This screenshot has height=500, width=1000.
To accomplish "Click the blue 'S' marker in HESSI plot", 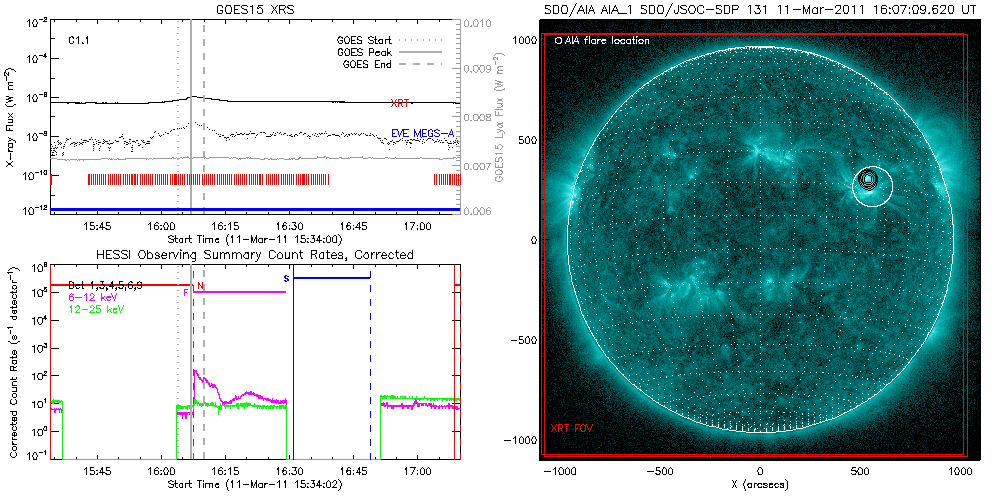I will (x=286, y=277).
